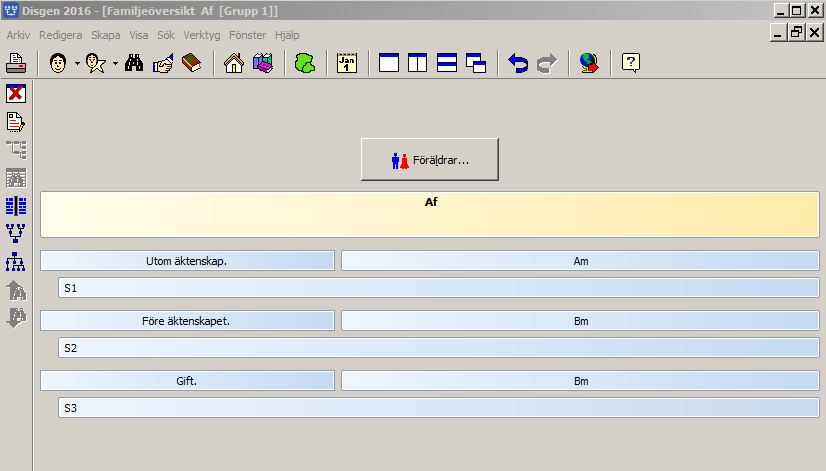Select child row S2

[x=438, y=348]
